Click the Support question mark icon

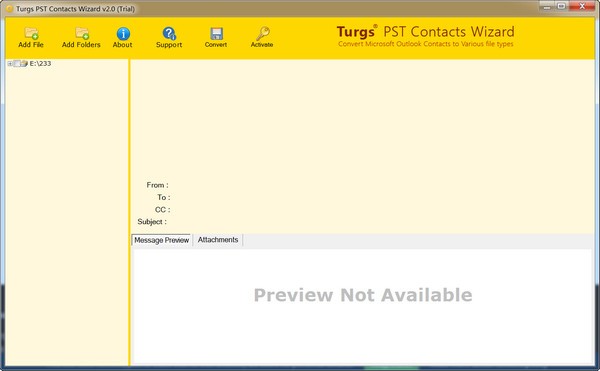pyautogui.click(x=169, y=34)
